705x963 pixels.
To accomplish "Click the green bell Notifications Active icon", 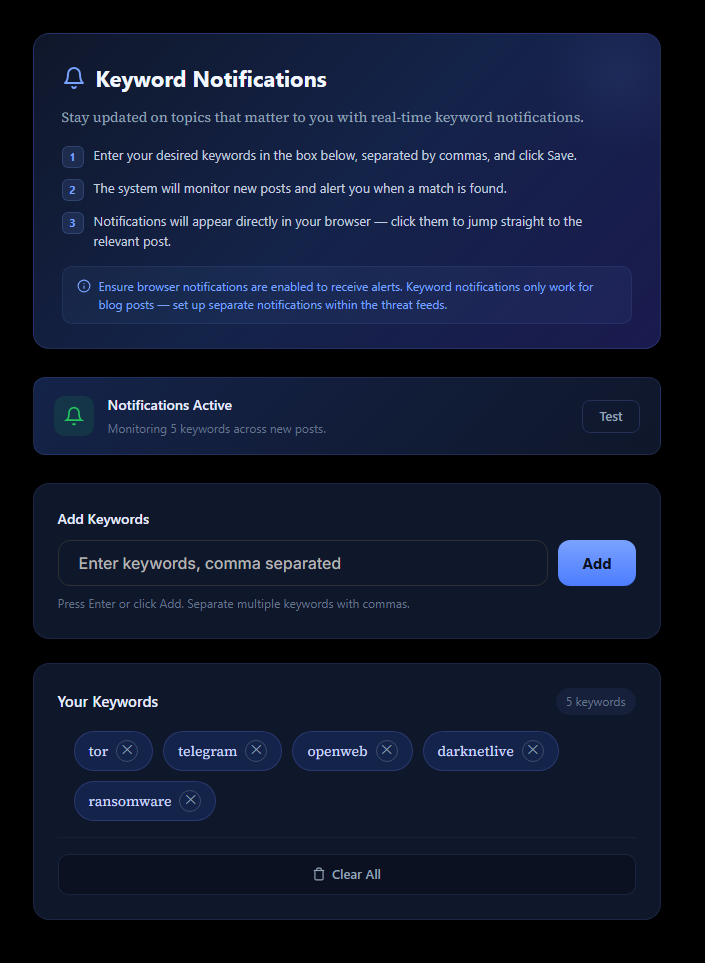I will pyautogui.click(x=74, y=416).
